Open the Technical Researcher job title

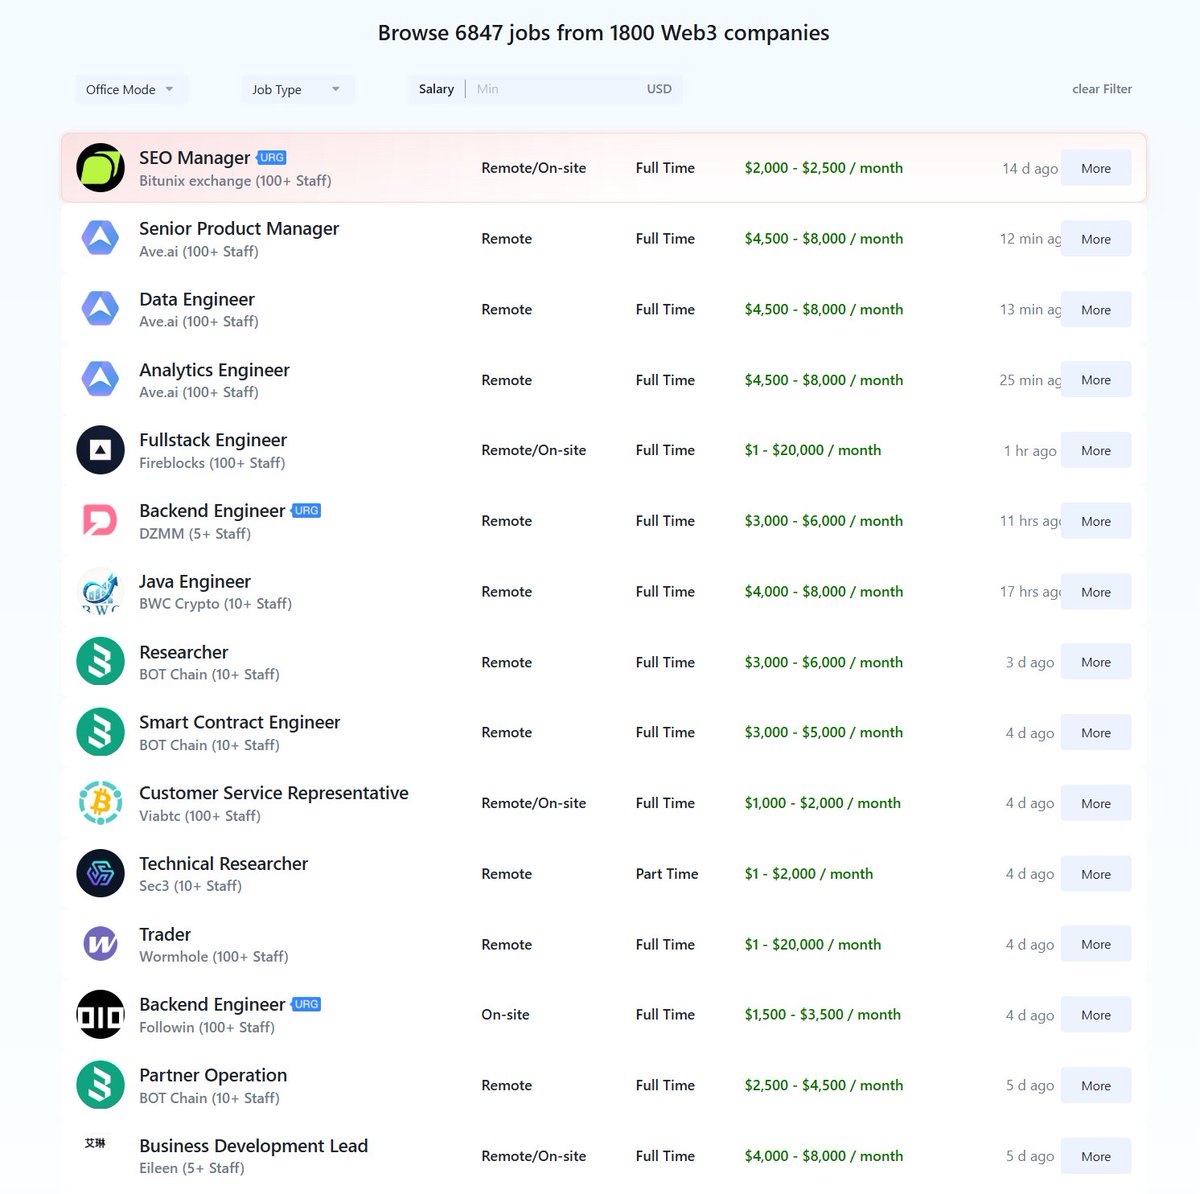224,863
